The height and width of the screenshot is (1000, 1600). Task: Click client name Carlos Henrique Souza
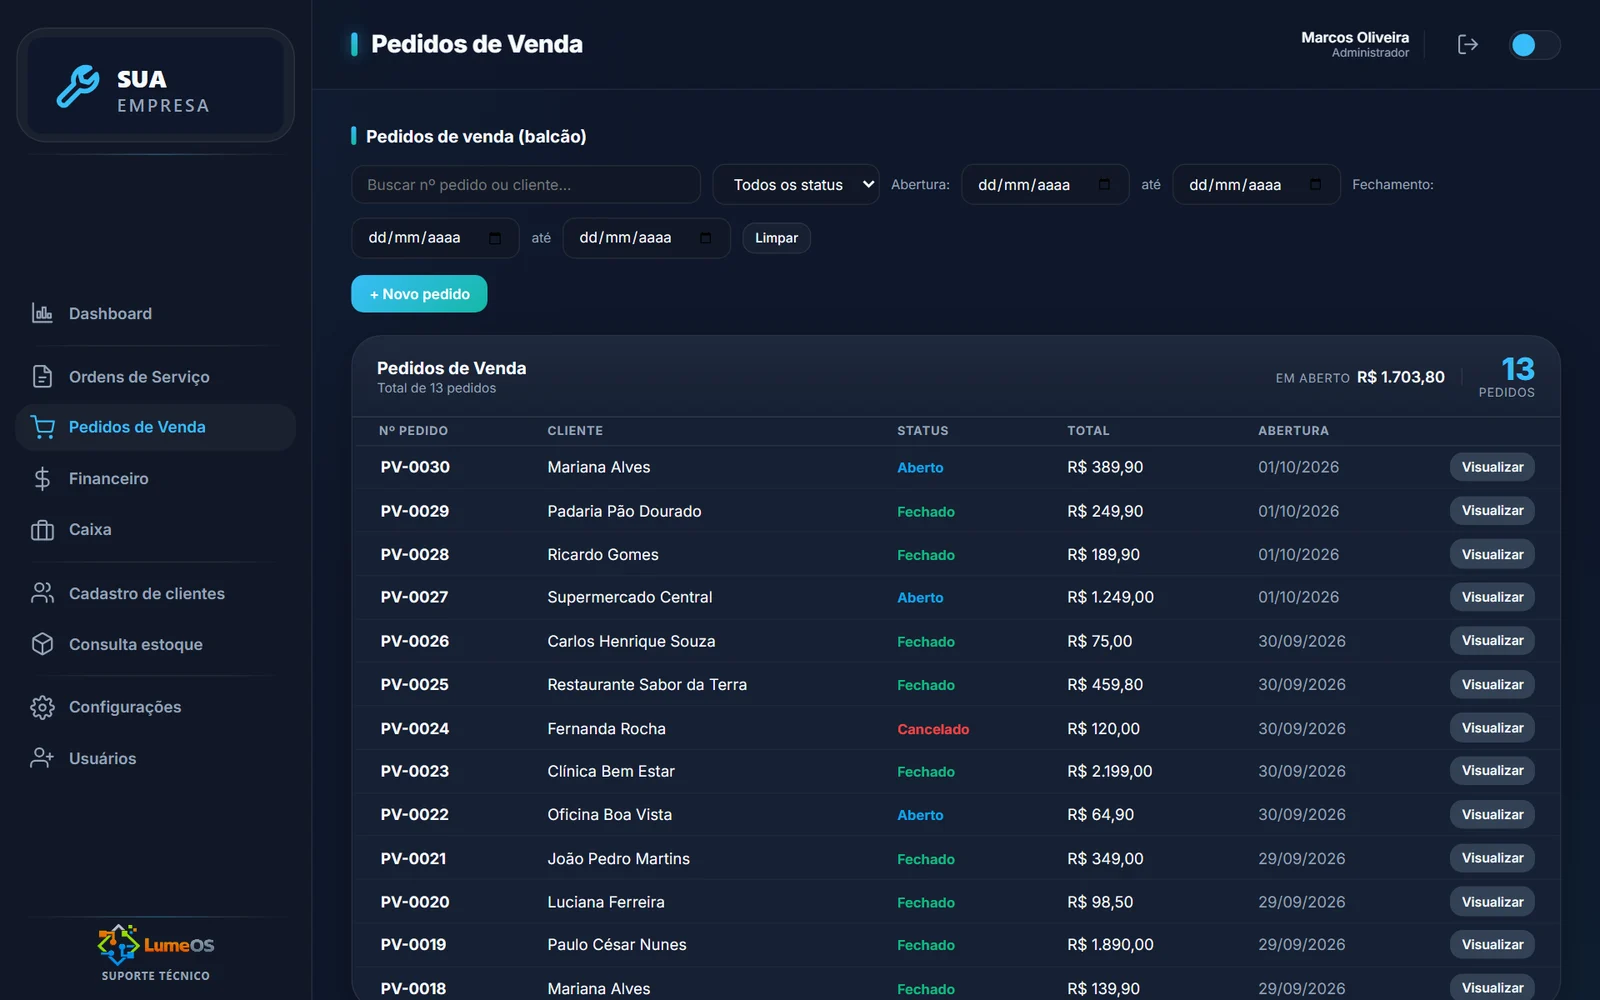pos(631,641)
